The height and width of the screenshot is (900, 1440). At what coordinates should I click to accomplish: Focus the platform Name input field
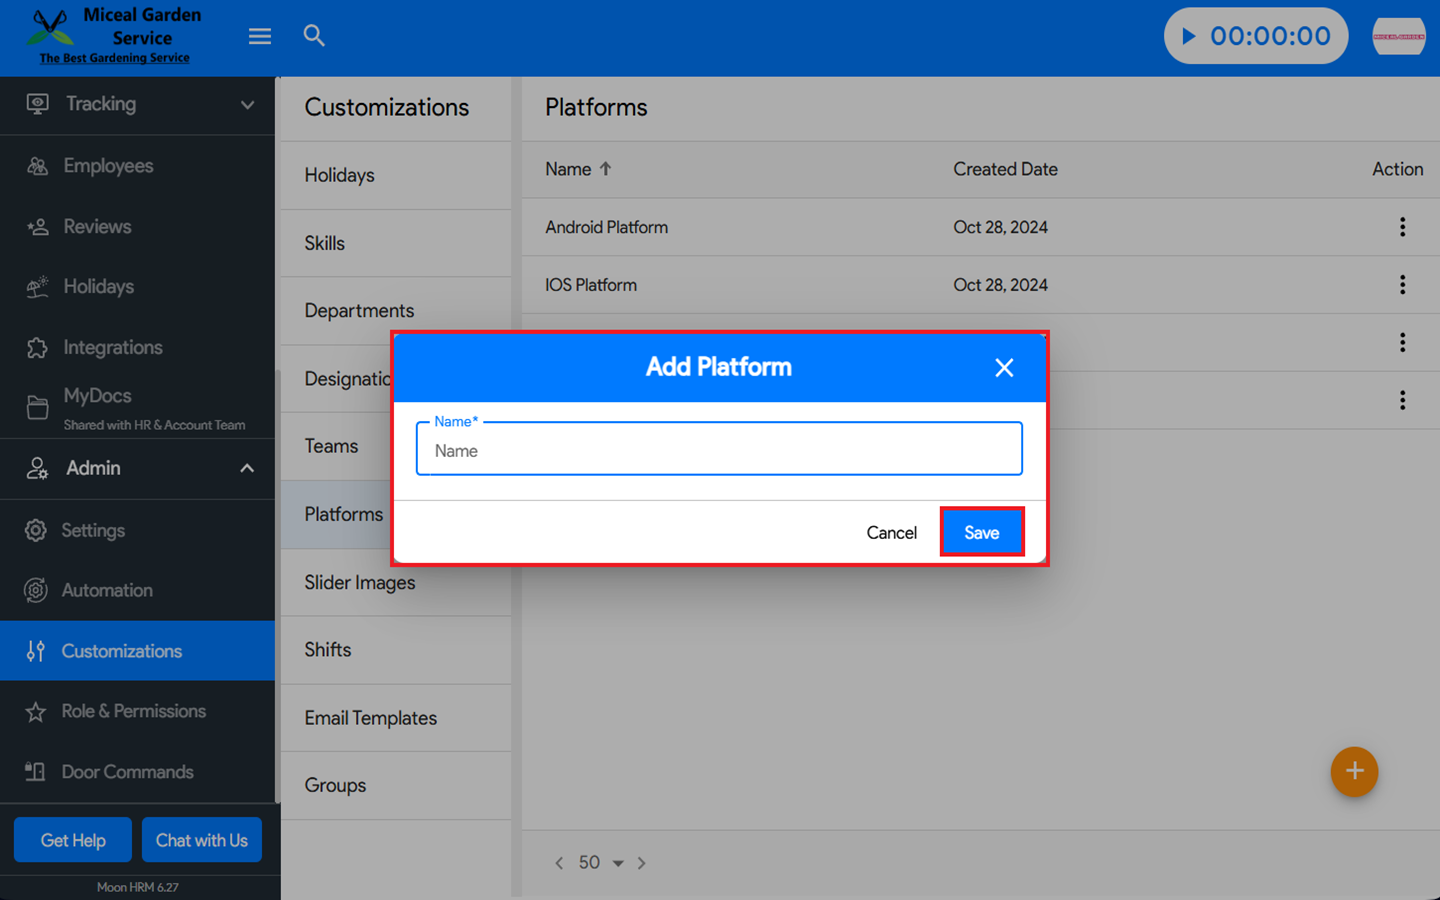[719, 450]
